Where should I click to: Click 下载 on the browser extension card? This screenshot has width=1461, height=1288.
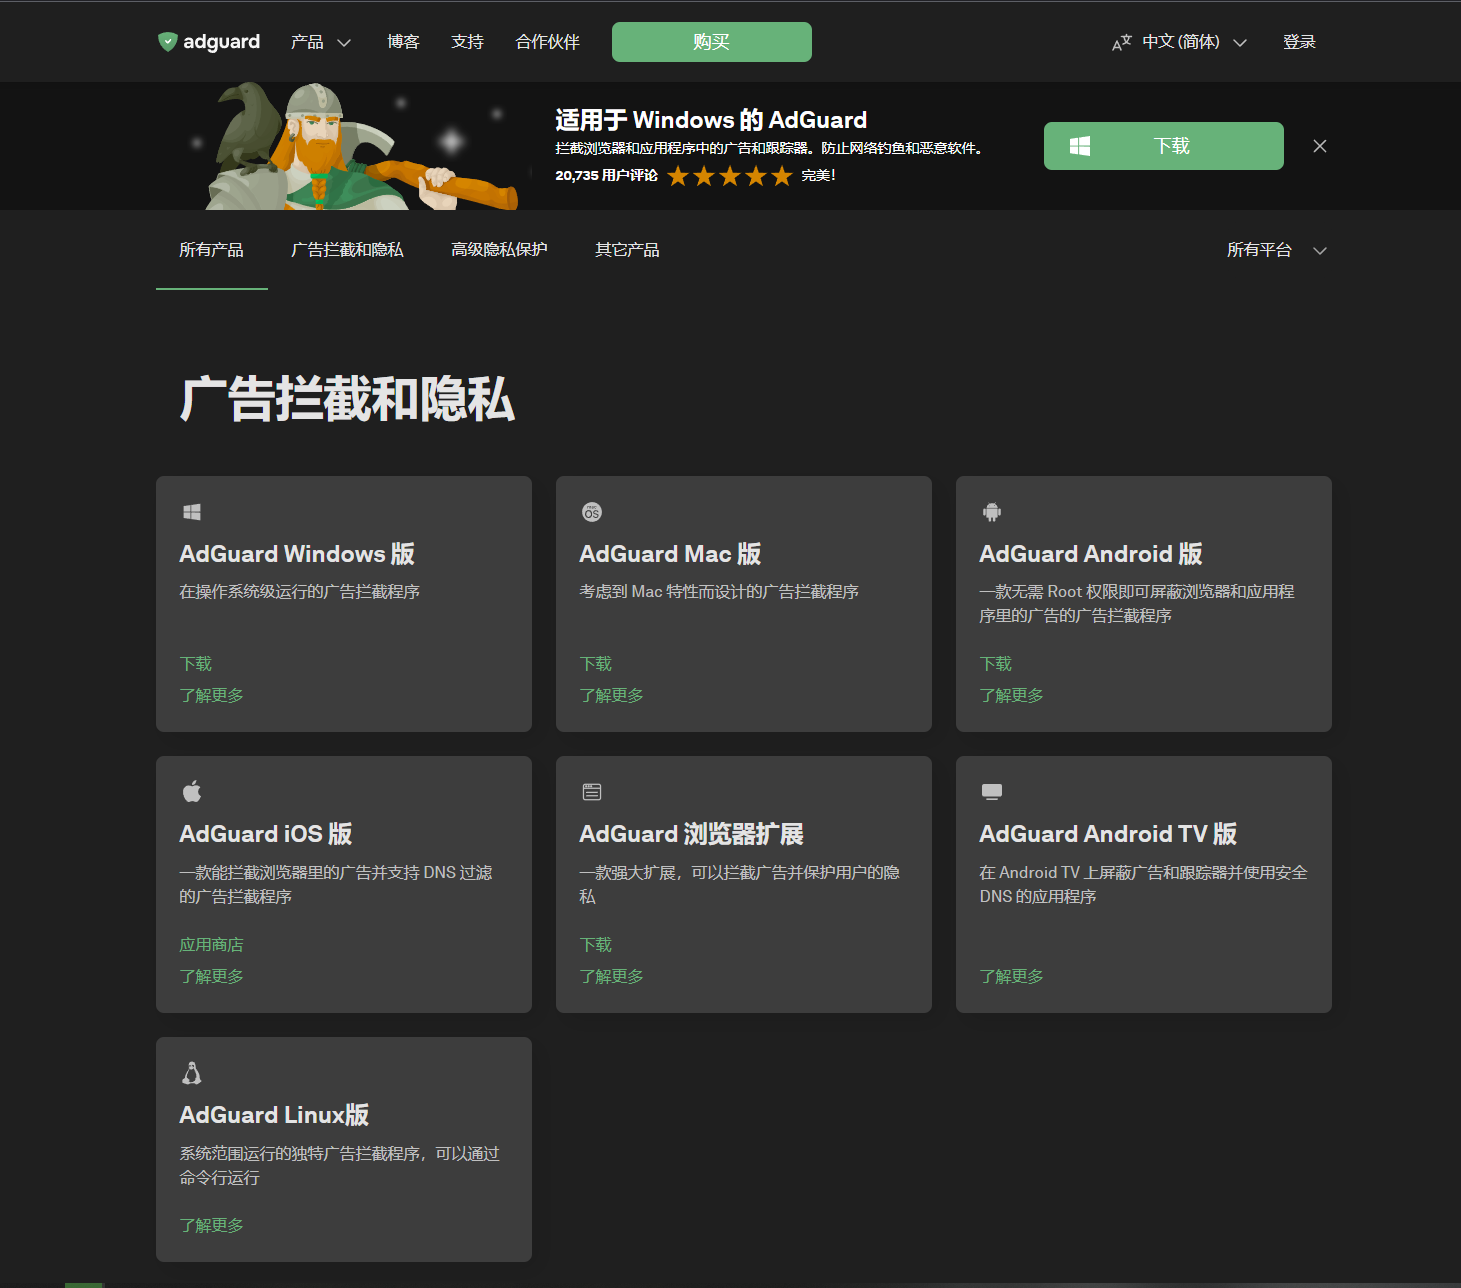(x=596, y=945)
